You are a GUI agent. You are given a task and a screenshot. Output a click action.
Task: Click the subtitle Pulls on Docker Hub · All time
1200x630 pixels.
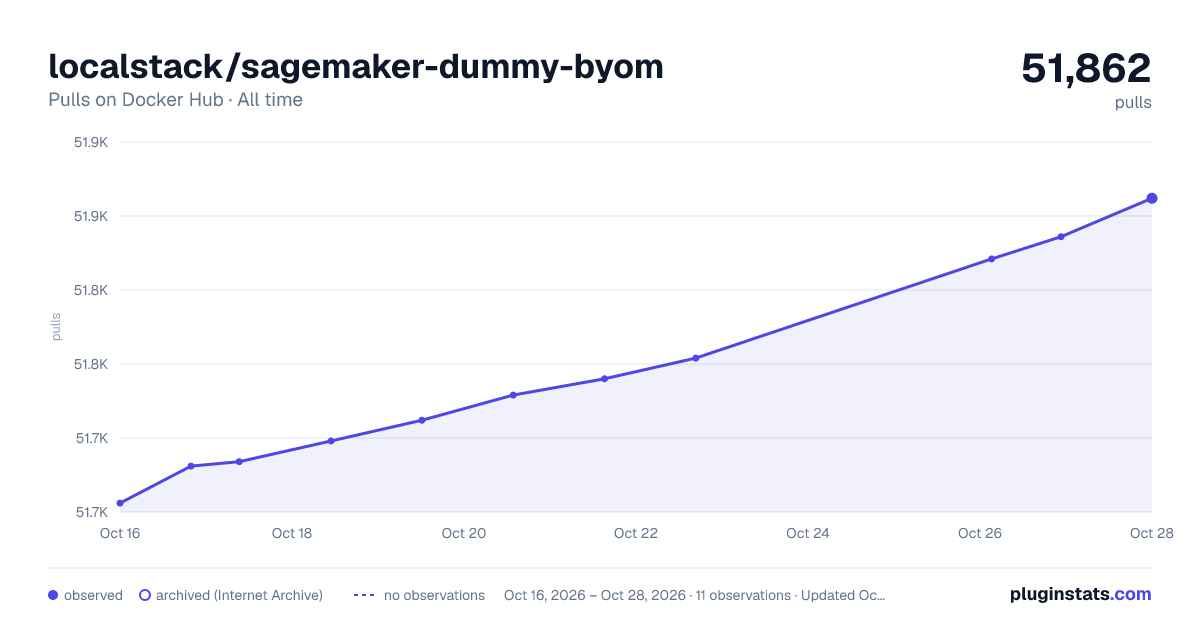pyautogui.click(x=175, y=100)
